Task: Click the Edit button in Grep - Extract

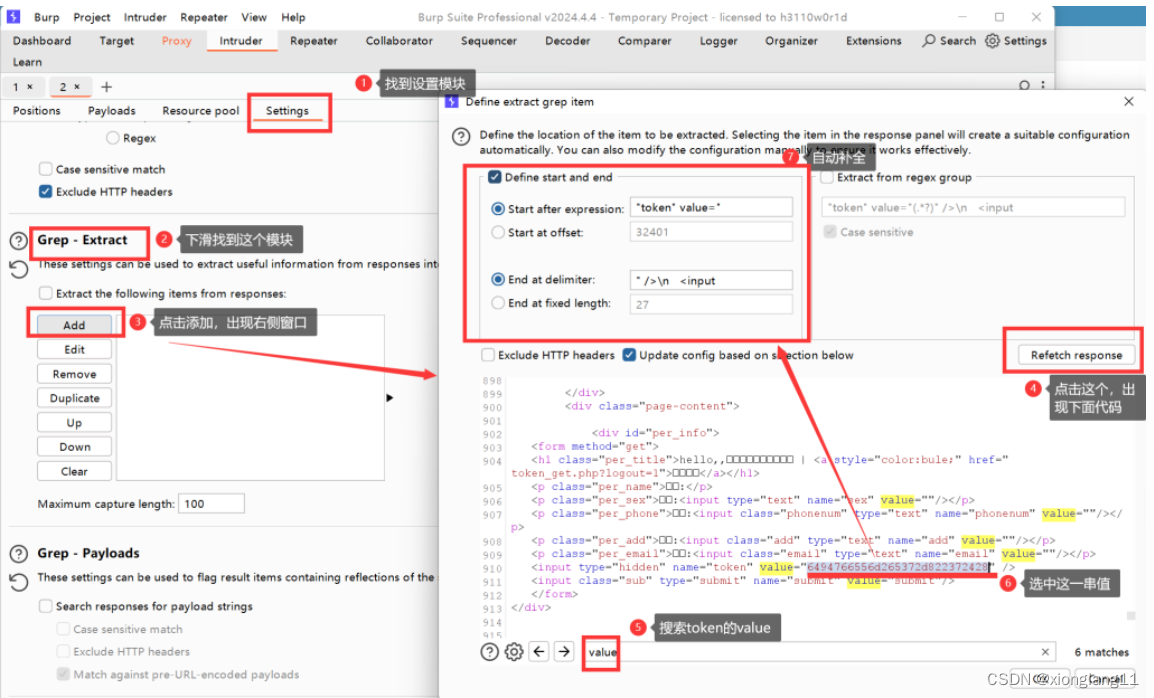Action: 74,349
